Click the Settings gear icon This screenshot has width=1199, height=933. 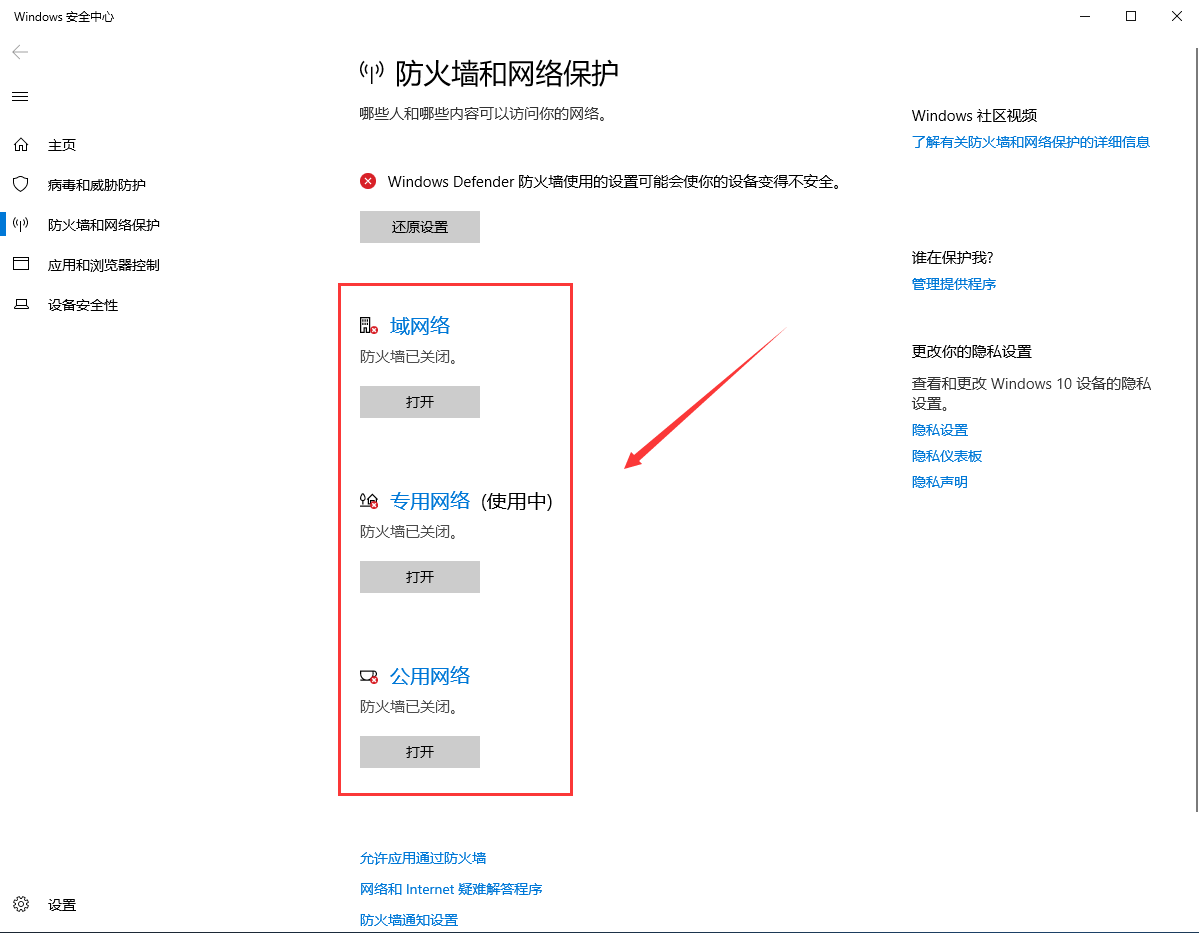[x=20, y=905]
